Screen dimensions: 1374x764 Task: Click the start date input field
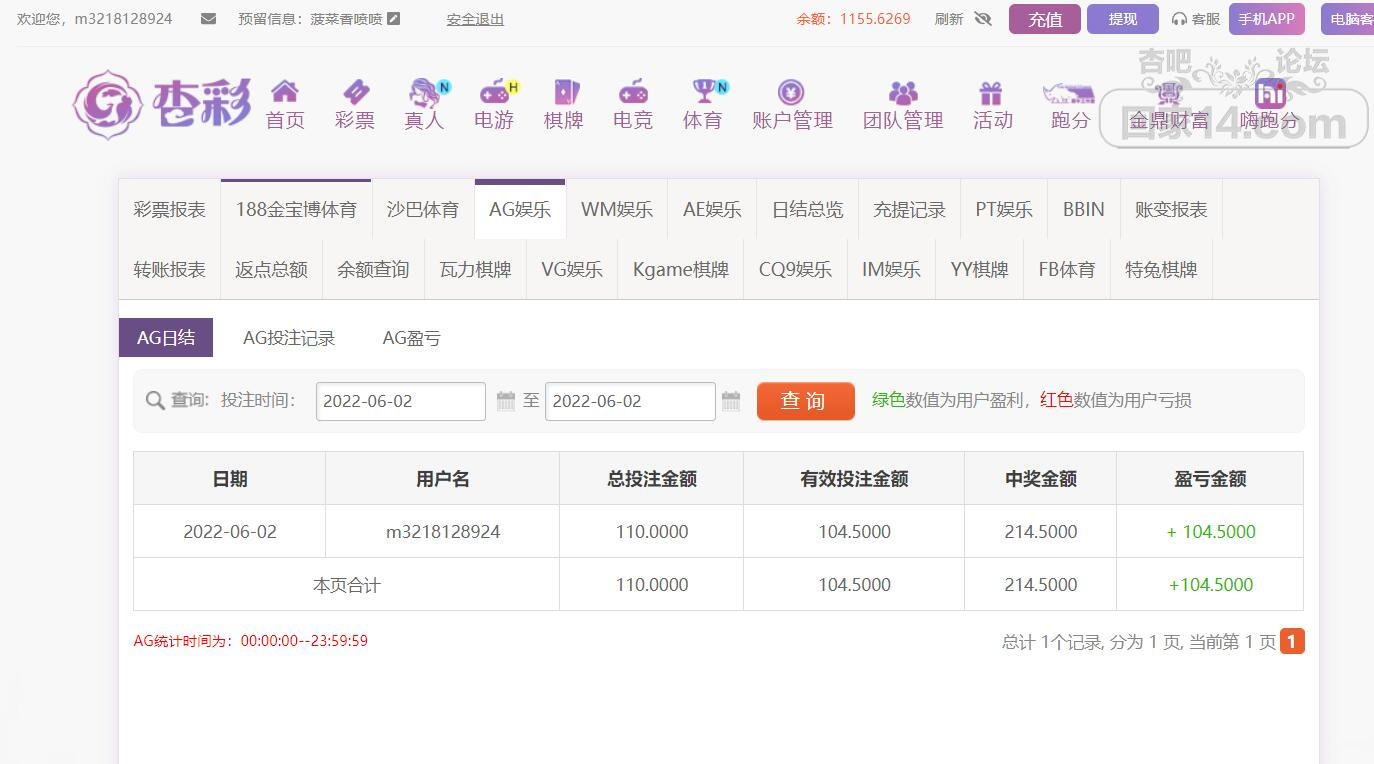click(400, 401)
